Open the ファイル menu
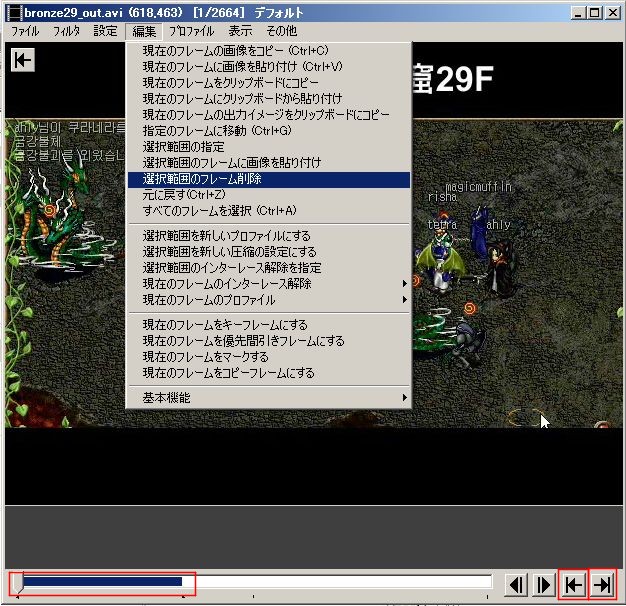 [x=25, y=31]
